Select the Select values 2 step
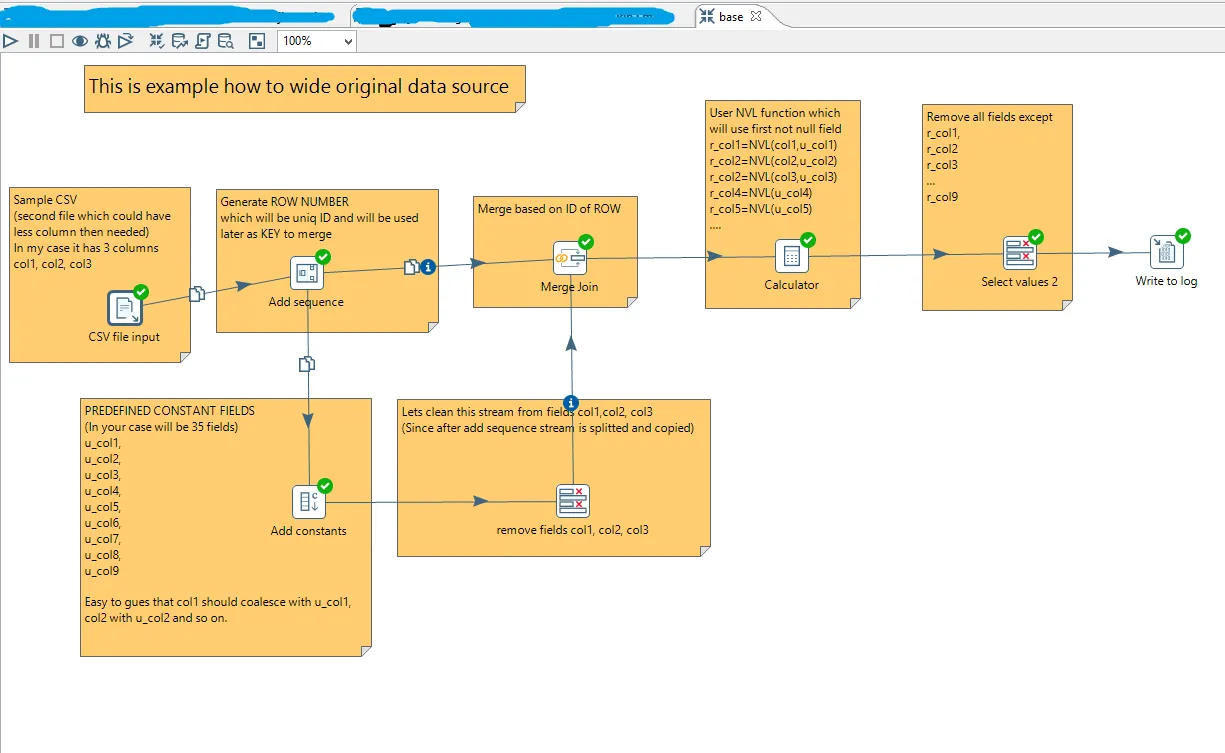 (x=1019, y=253)
